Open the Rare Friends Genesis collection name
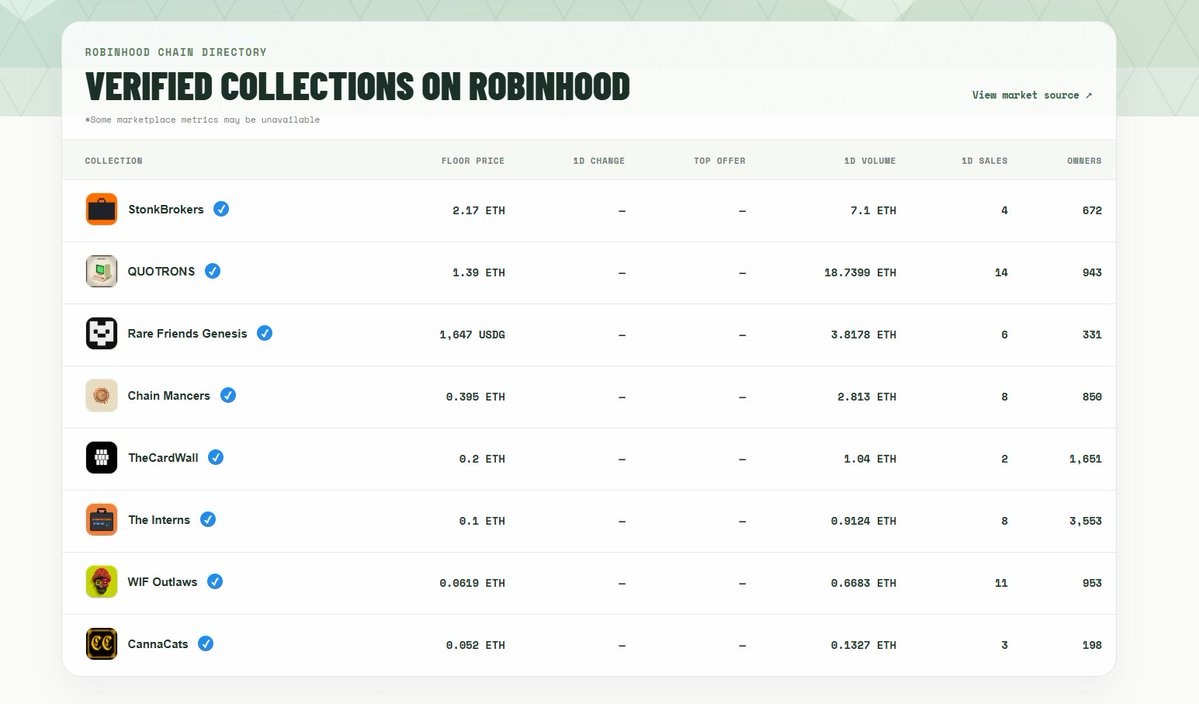The image size is (1199, 704). pyautogui.click(x=187, y=333)
